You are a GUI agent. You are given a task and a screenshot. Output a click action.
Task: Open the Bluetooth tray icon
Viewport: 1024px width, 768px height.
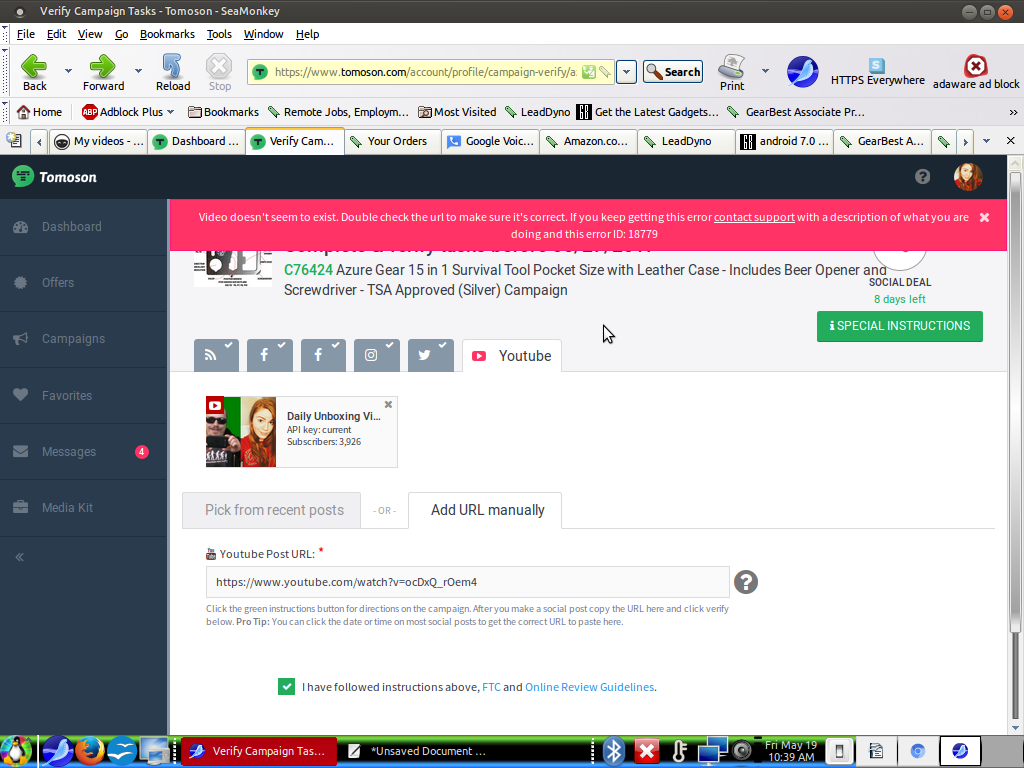click(x=614, y=751)
